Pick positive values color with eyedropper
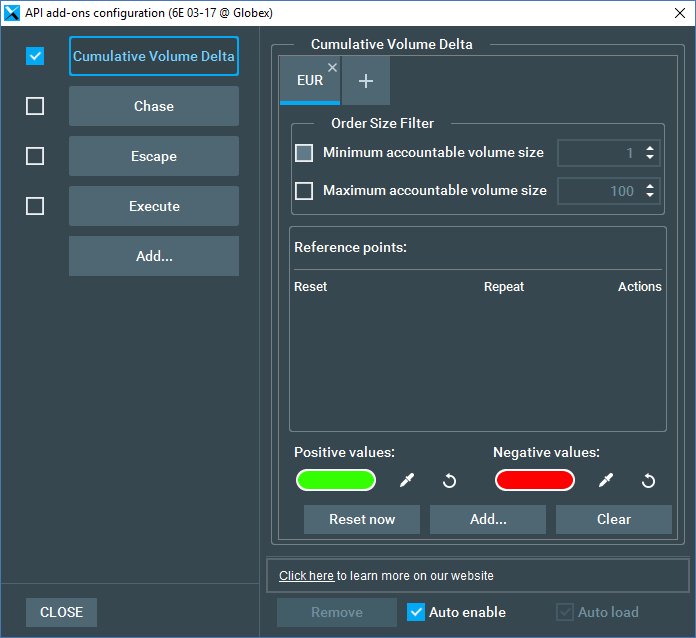Screen dimensions: 696x638 pos(407,480)
